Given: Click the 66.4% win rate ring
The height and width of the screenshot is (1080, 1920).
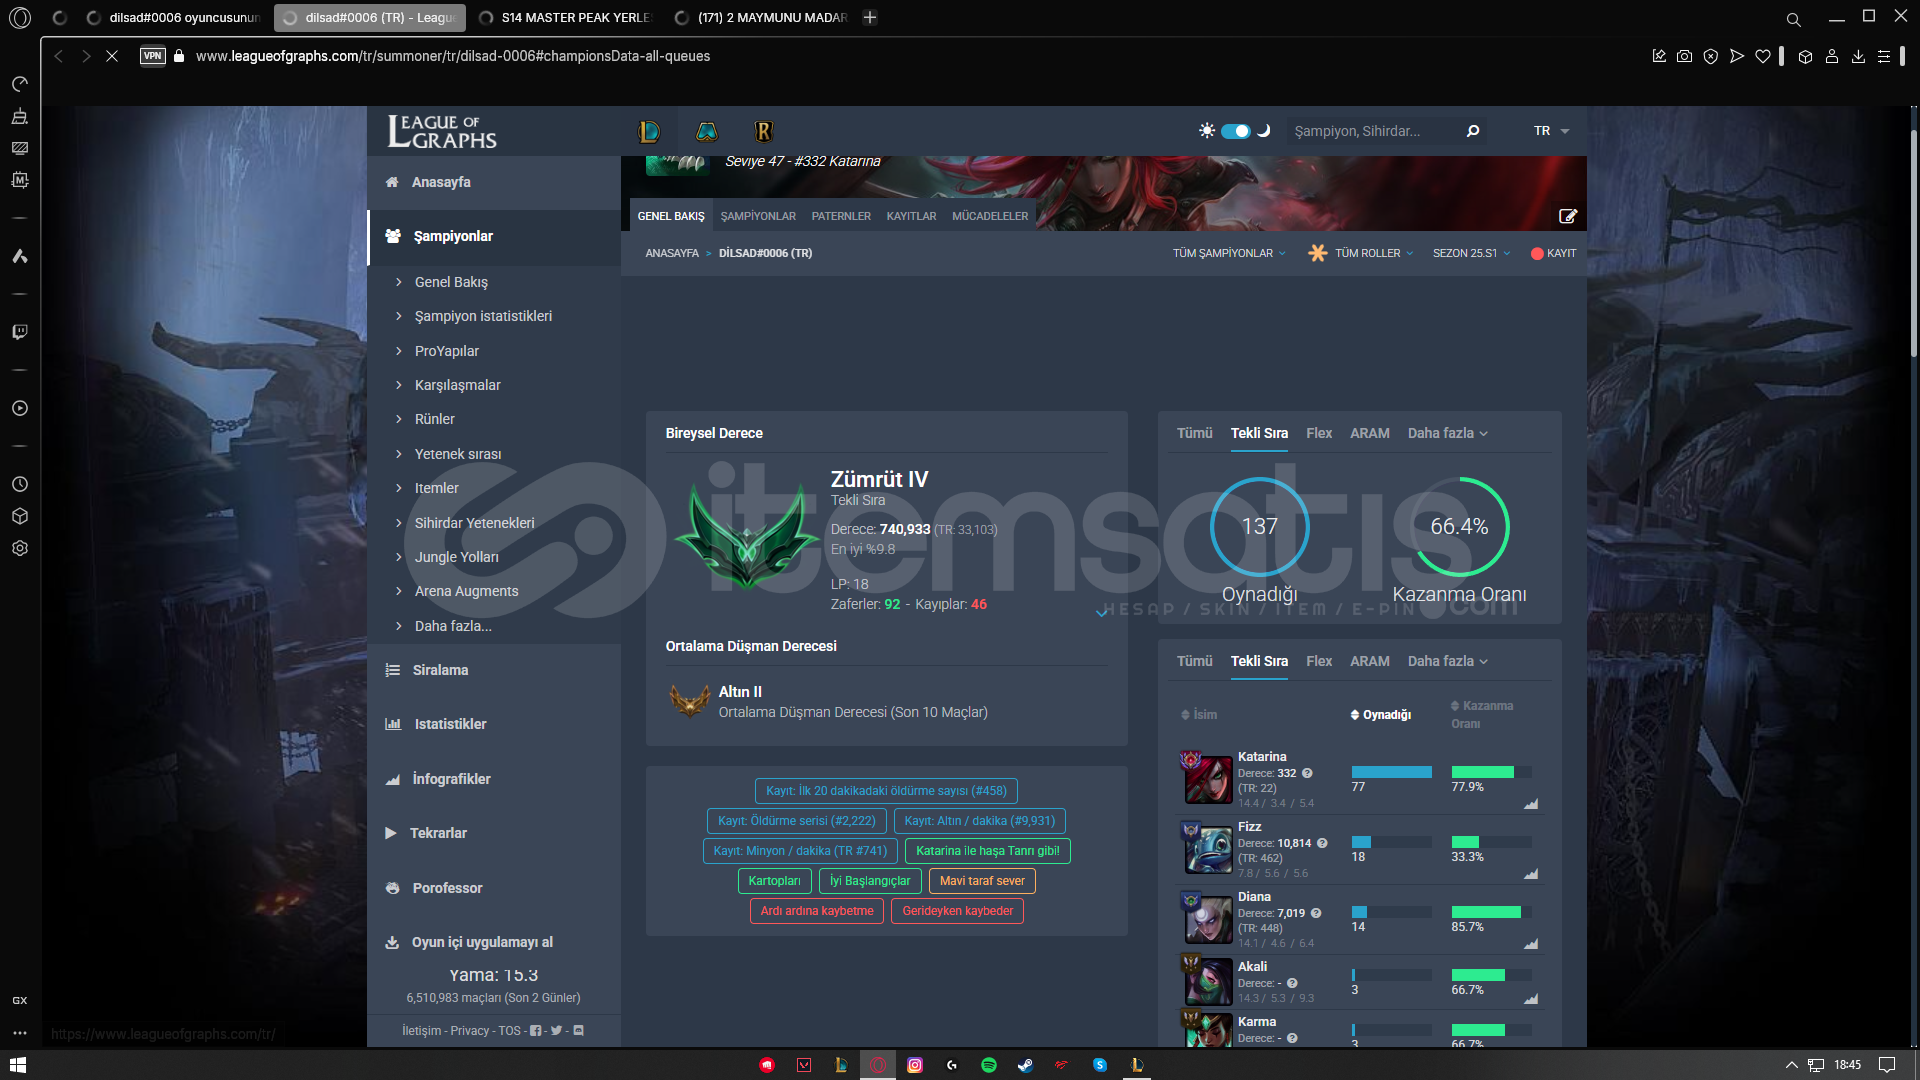Looking at the screenshot, I should (x=1459, y=527).
